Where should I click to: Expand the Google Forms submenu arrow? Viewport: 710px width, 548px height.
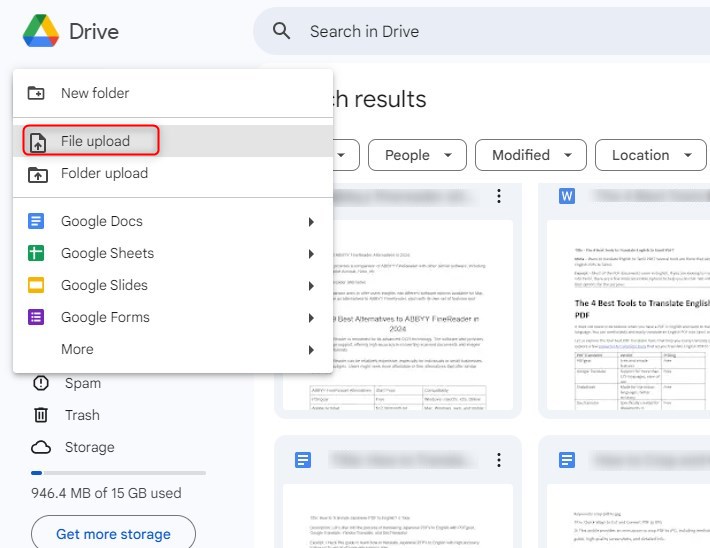pos(311,318)
